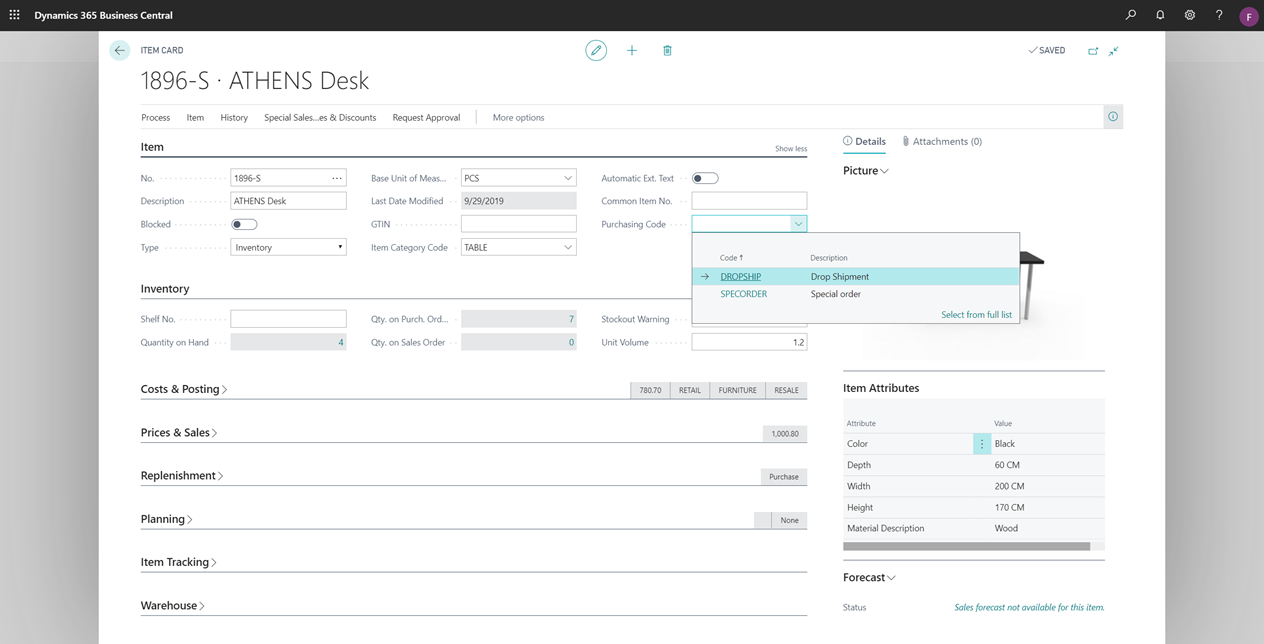Open notifications via the bell icon
This screenshot has height=644, width=1264.
[1159, 14]
